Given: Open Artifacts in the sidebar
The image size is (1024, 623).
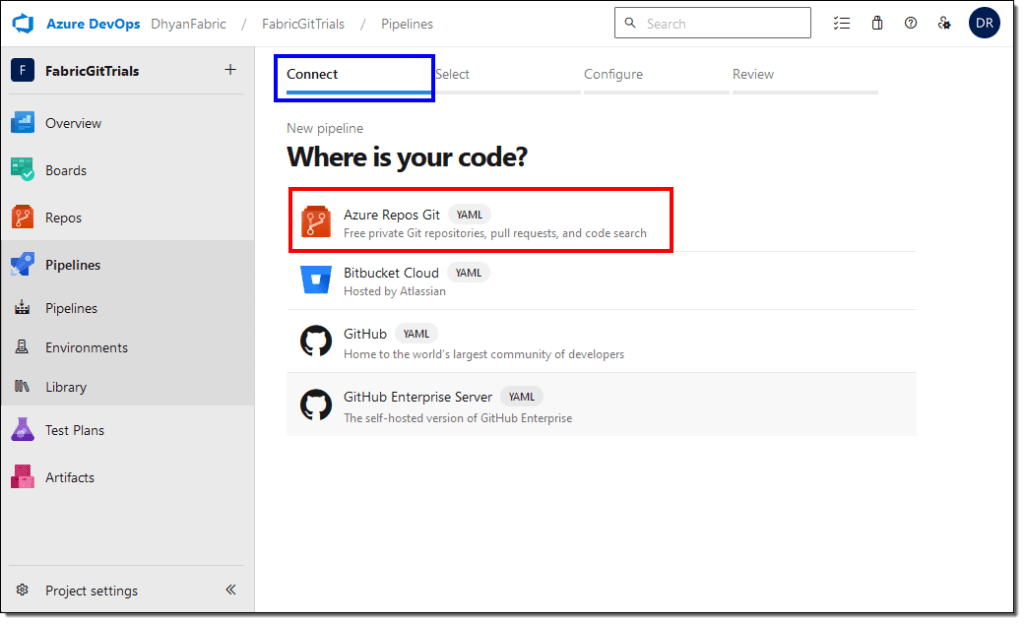Looking at the screenshot, I should pyautogui.click(x=69, y=477).
